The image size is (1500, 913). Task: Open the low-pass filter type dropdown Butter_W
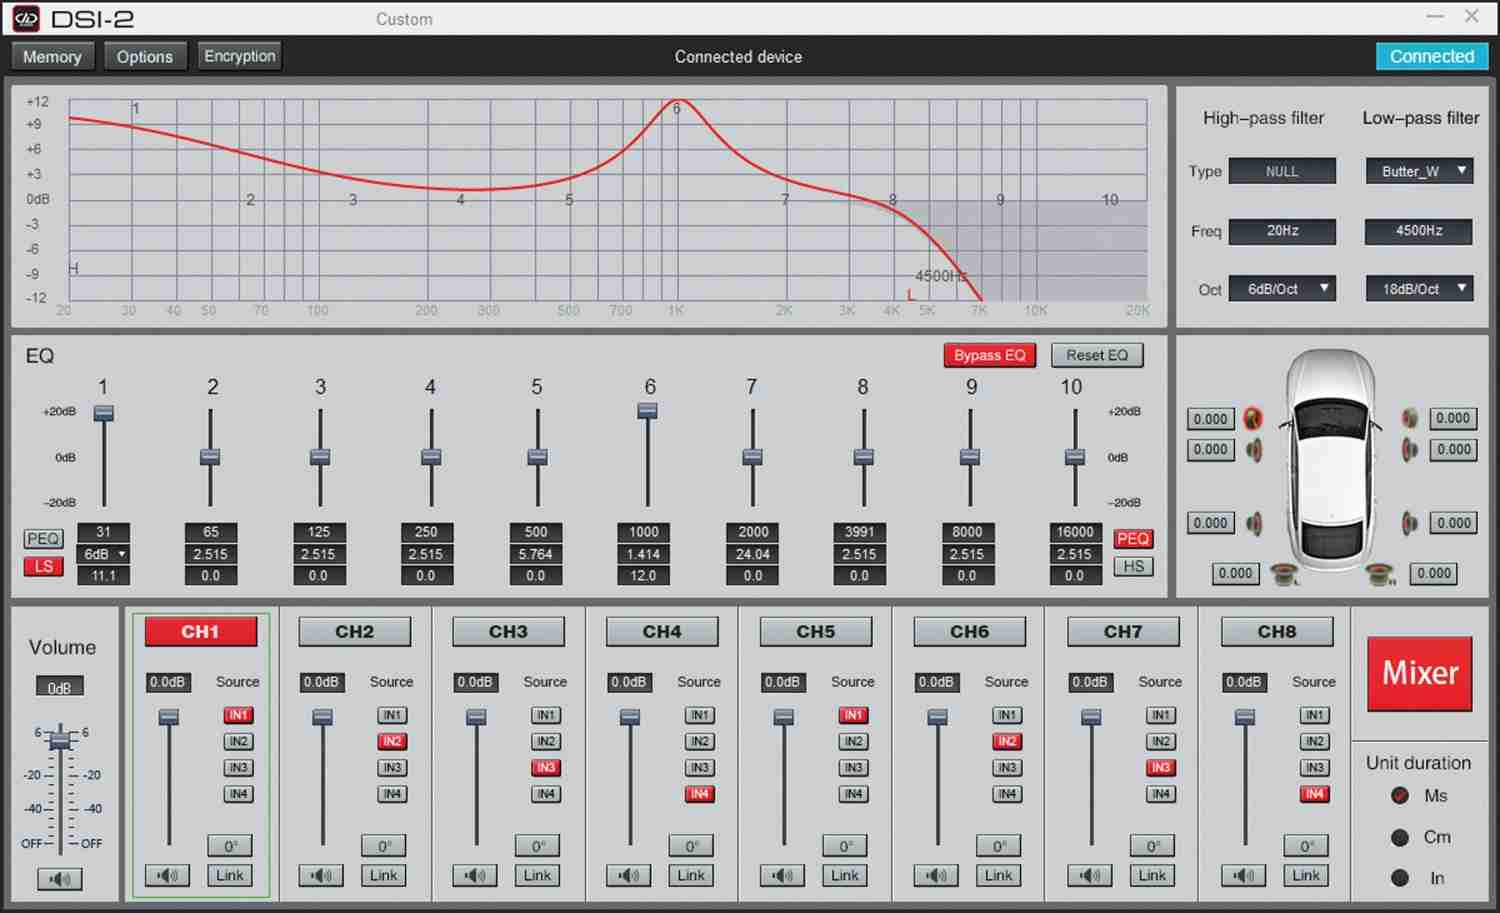click(x=1419, y=171)
